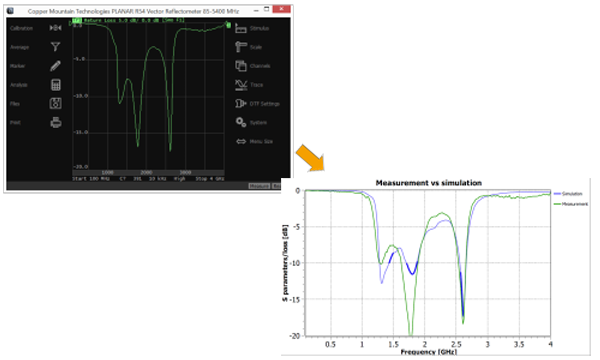
Task: Close the reflectometer window
Action: 282,9
